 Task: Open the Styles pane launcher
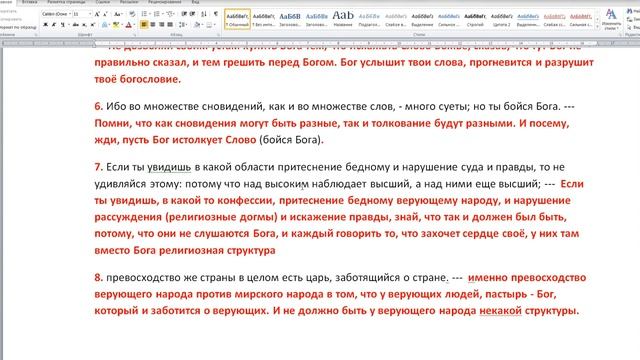pos(621,35)
